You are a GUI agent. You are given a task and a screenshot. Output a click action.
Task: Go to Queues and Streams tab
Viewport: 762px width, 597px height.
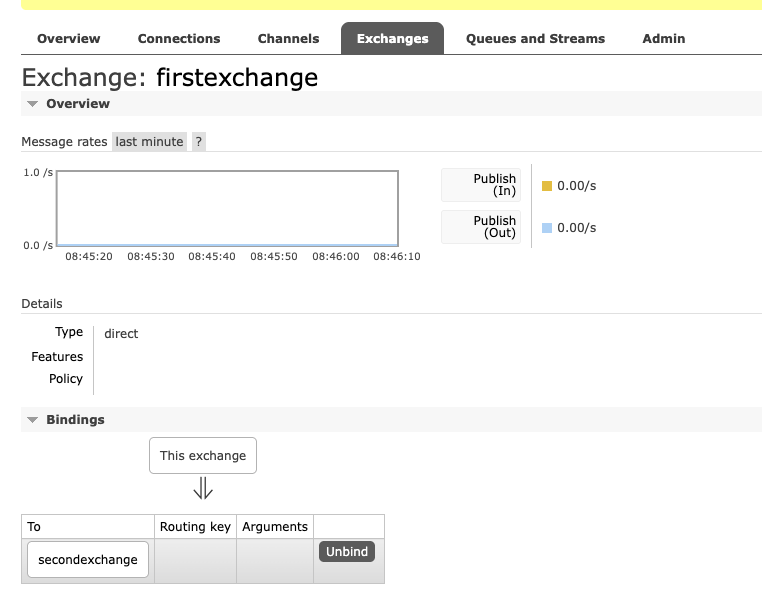[535, 38]
